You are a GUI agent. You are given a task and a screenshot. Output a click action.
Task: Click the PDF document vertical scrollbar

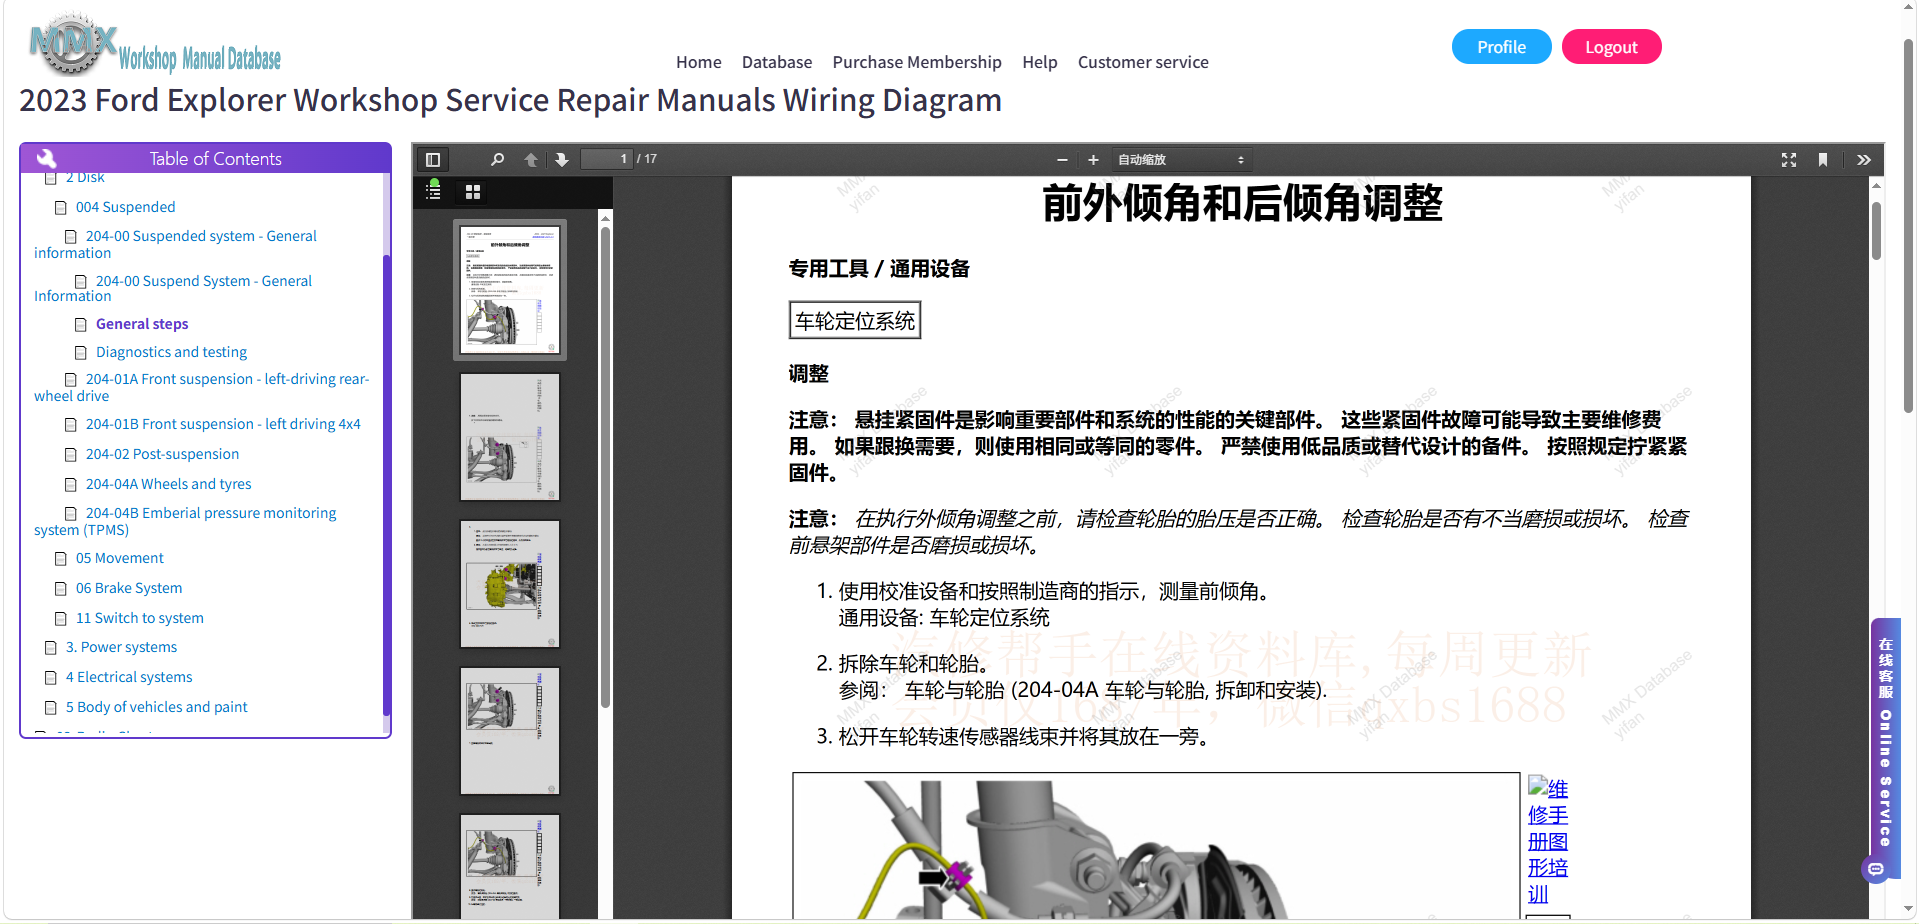(x=1876, y=231)
